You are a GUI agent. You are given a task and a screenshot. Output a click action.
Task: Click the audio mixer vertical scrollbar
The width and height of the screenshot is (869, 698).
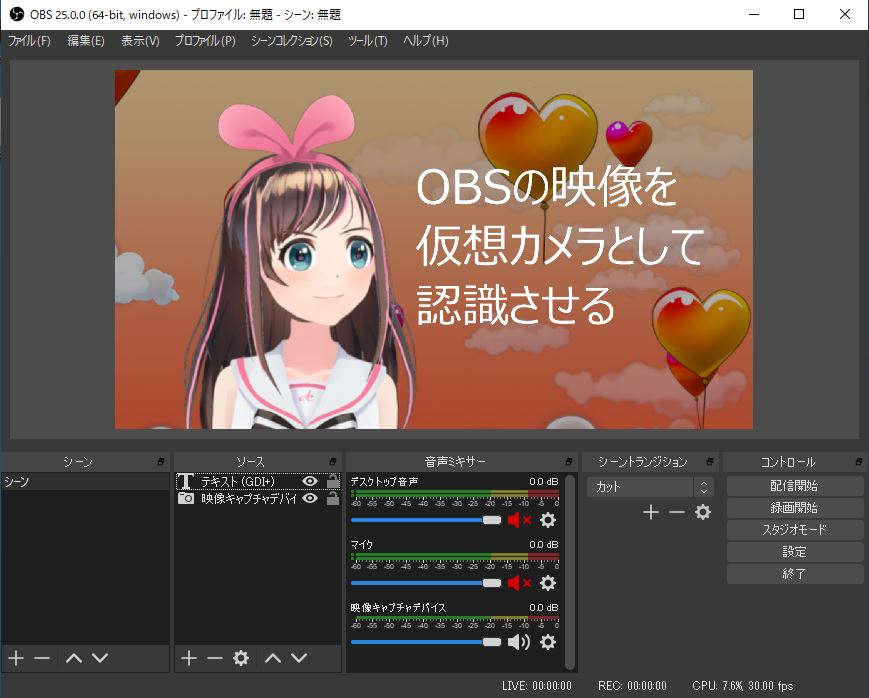coord(570,572)
